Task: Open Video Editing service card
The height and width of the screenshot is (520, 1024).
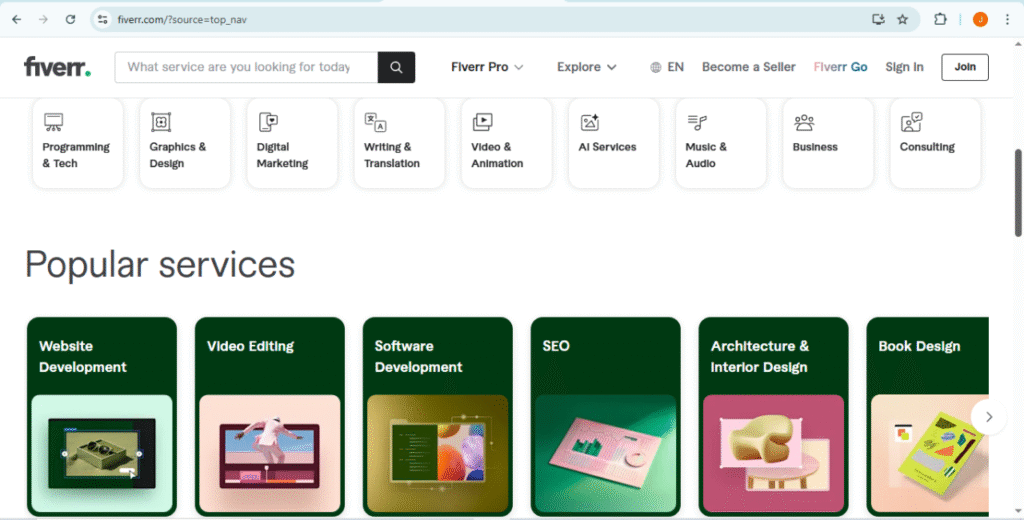Action: 270,417
